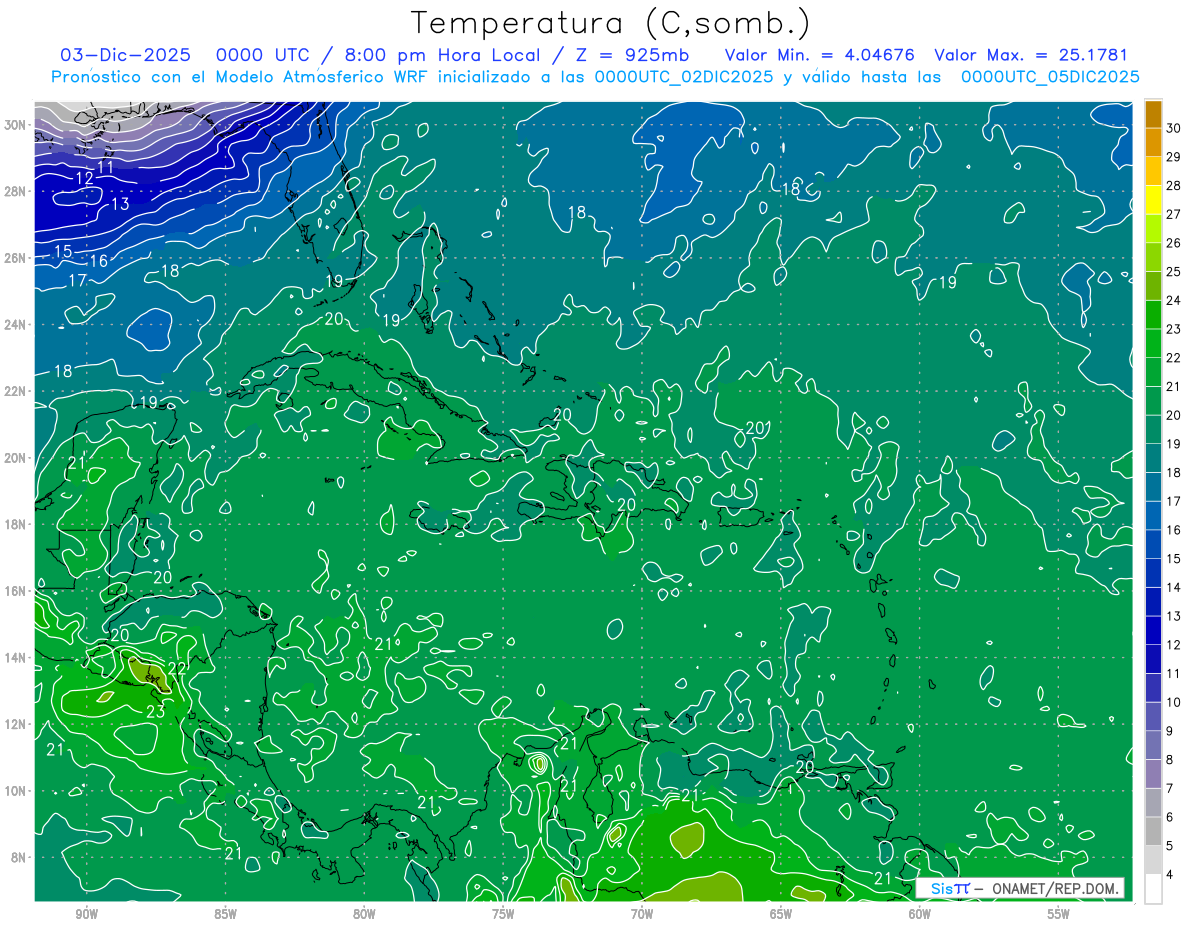This screenshot has width=1200, height=927.
Task: Click the "23" contour label over Central America
Action: [x=155, y=712]
